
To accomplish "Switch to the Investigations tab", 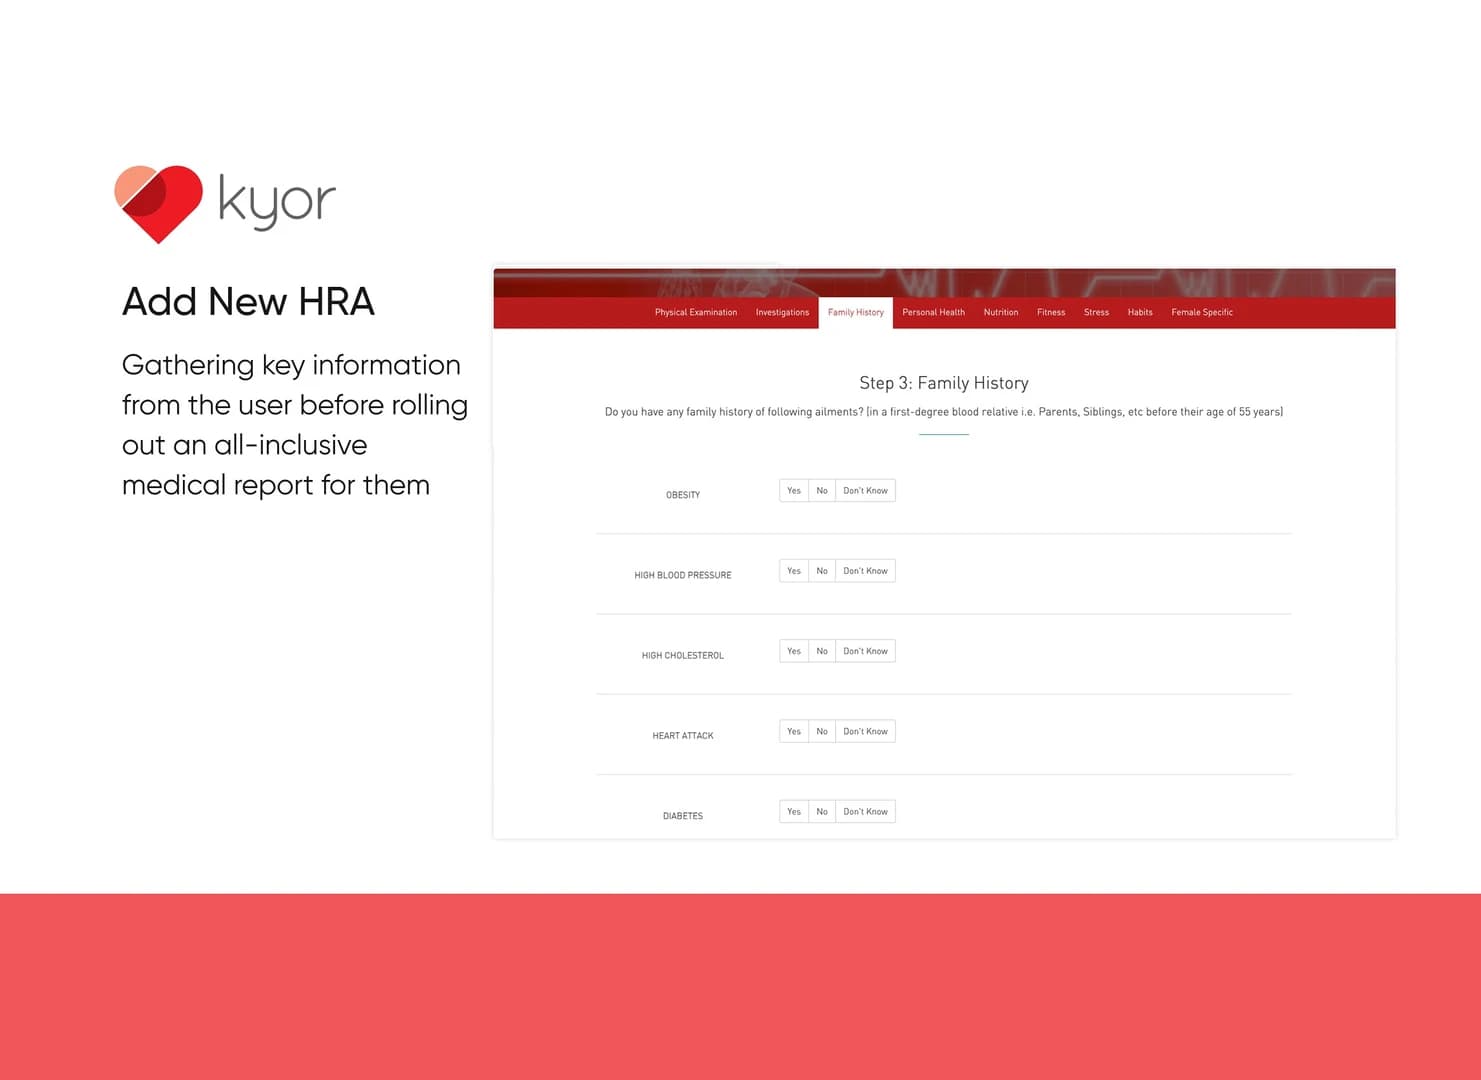I will click(x=782, y=313).
